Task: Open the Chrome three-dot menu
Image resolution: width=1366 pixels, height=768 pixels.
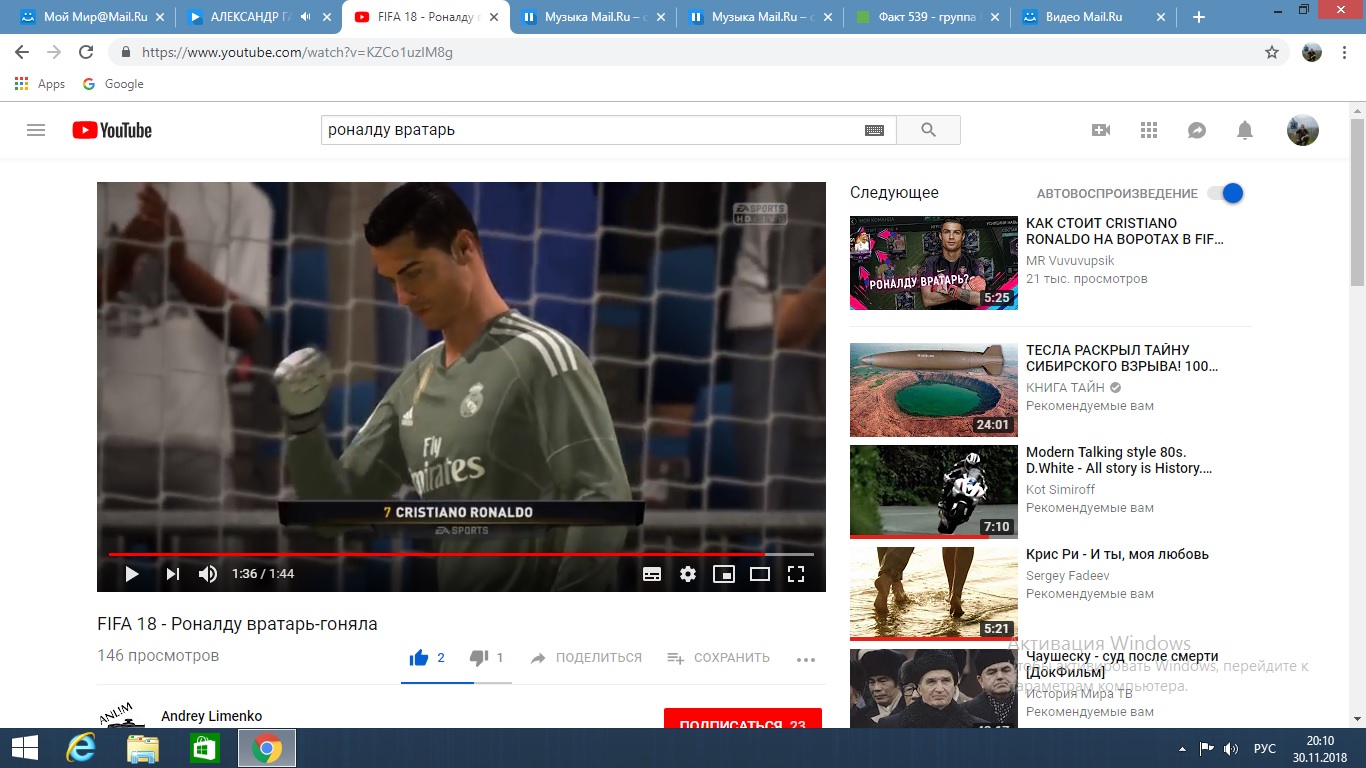Action: tap(1346, 52)
